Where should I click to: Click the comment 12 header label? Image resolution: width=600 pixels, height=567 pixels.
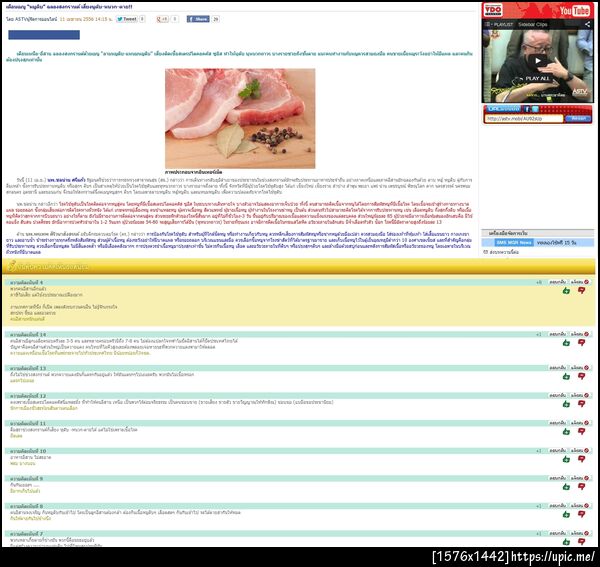pos(28,396)
